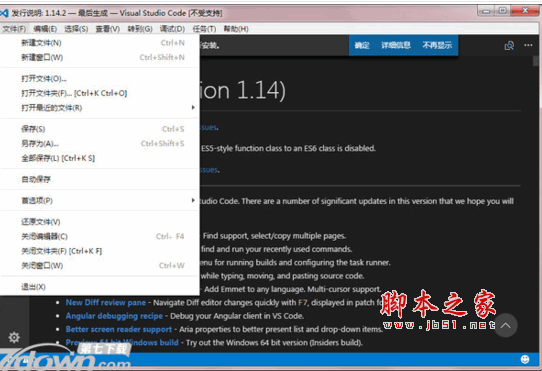Open the 任务(T) menu
This screenshot has width=542, height=371.
pyautogui.click(x=204, y=29)
